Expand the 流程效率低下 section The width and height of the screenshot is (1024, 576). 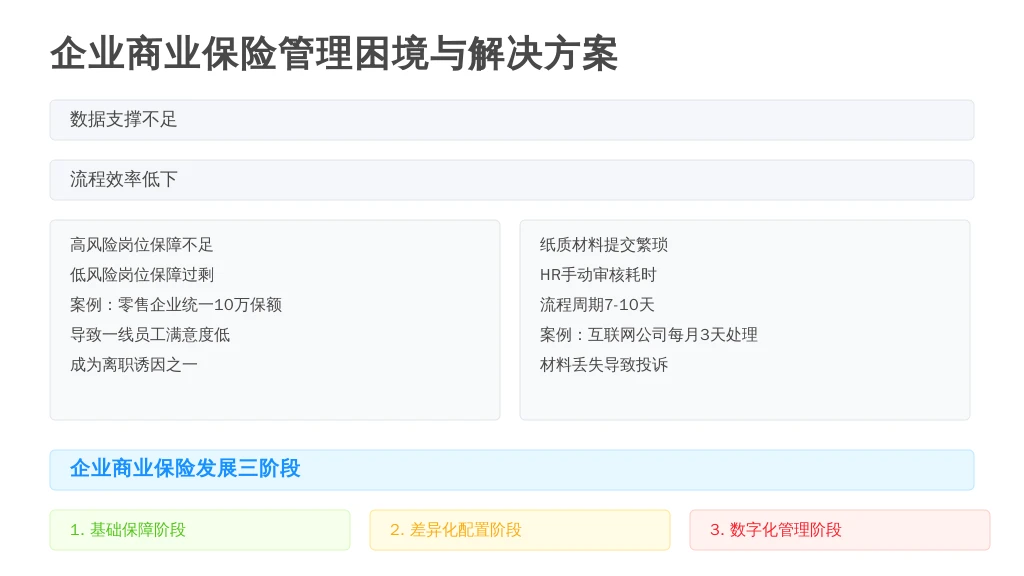512,180
